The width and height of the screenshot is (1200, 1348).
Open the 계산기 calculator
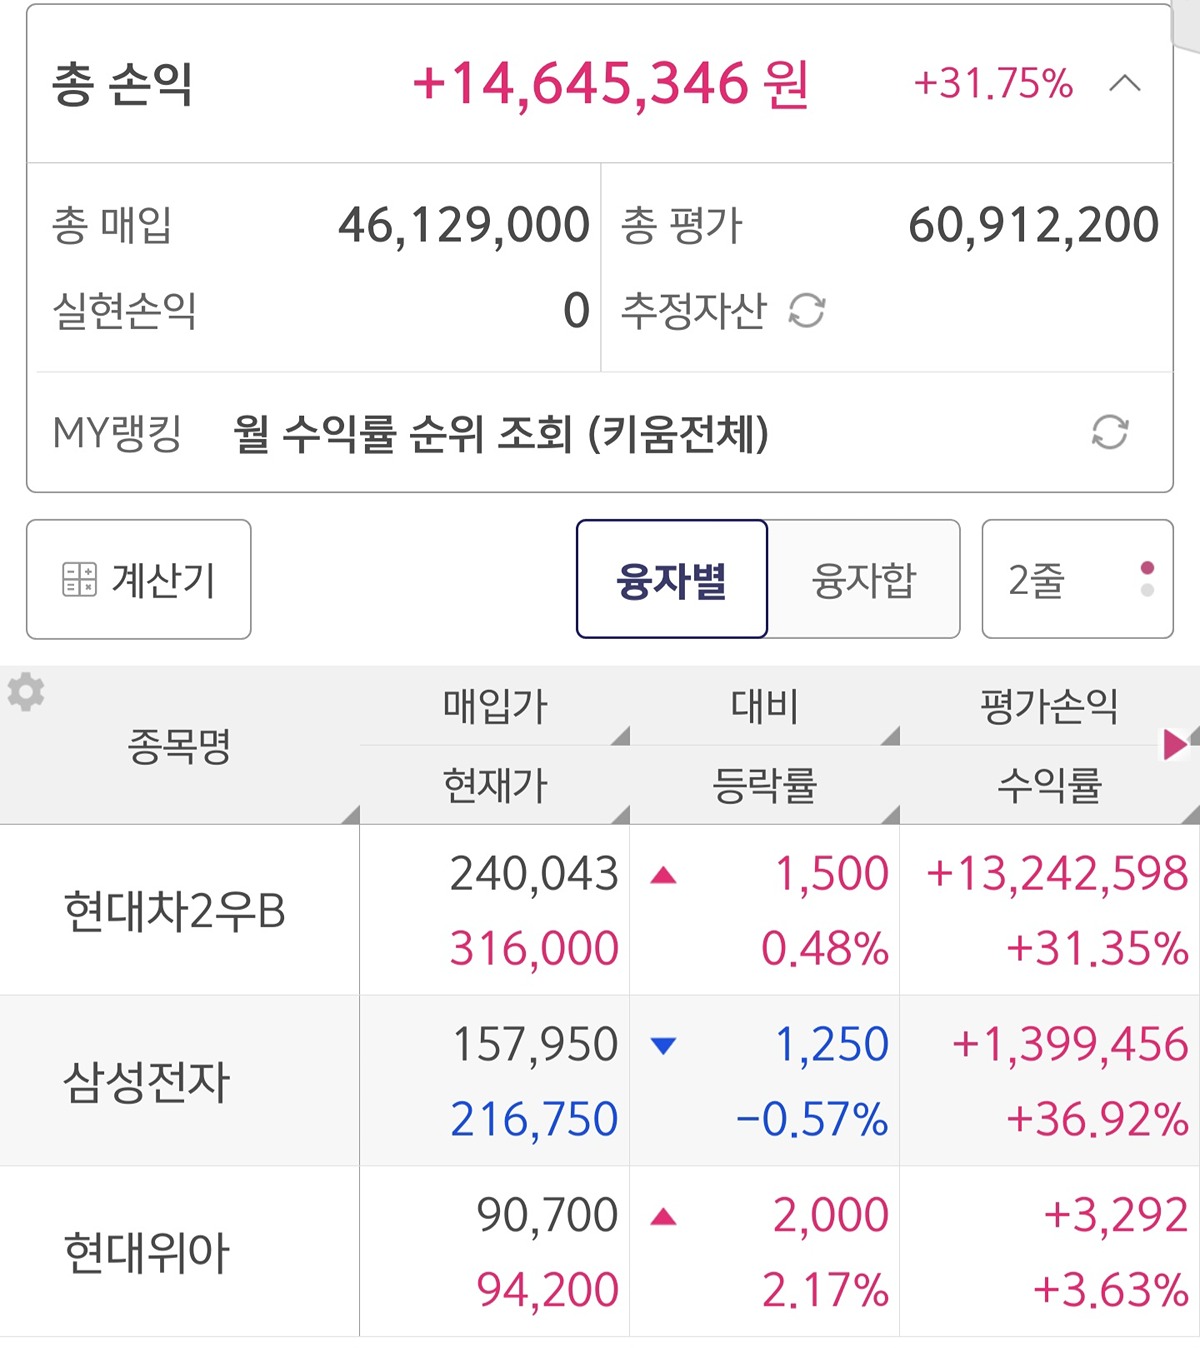click(139, 579)
